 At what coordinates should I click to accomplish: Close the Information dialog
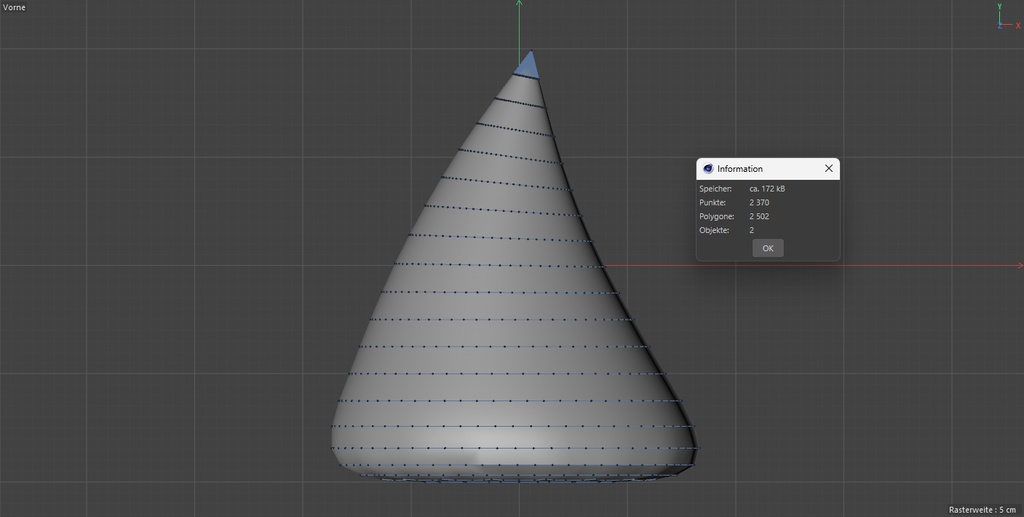coord(828,168)
